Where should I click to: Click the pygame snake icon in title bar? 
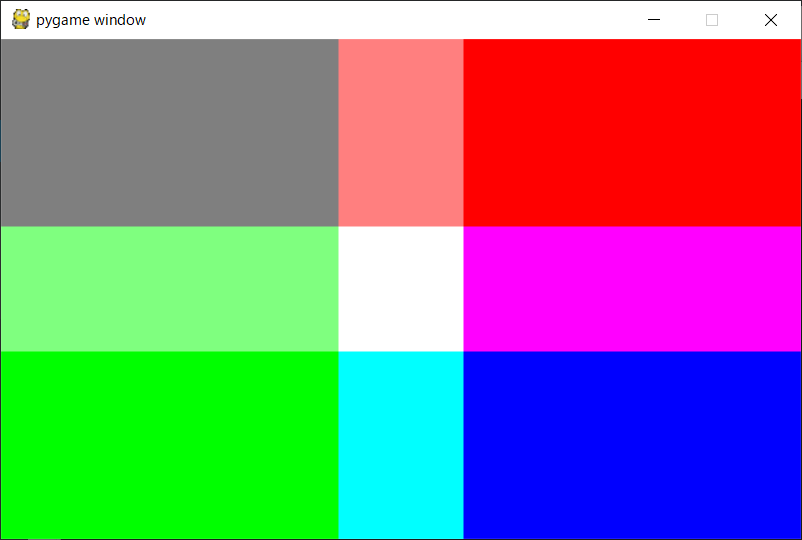coord(20,19)
